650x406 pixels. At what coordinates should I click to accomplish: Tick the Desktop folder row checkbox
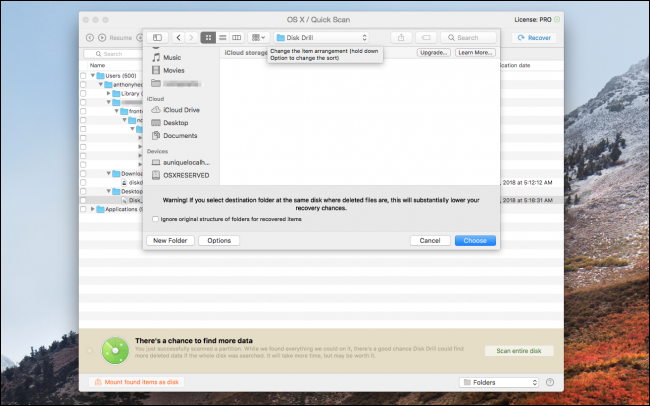tap(83, 192)
